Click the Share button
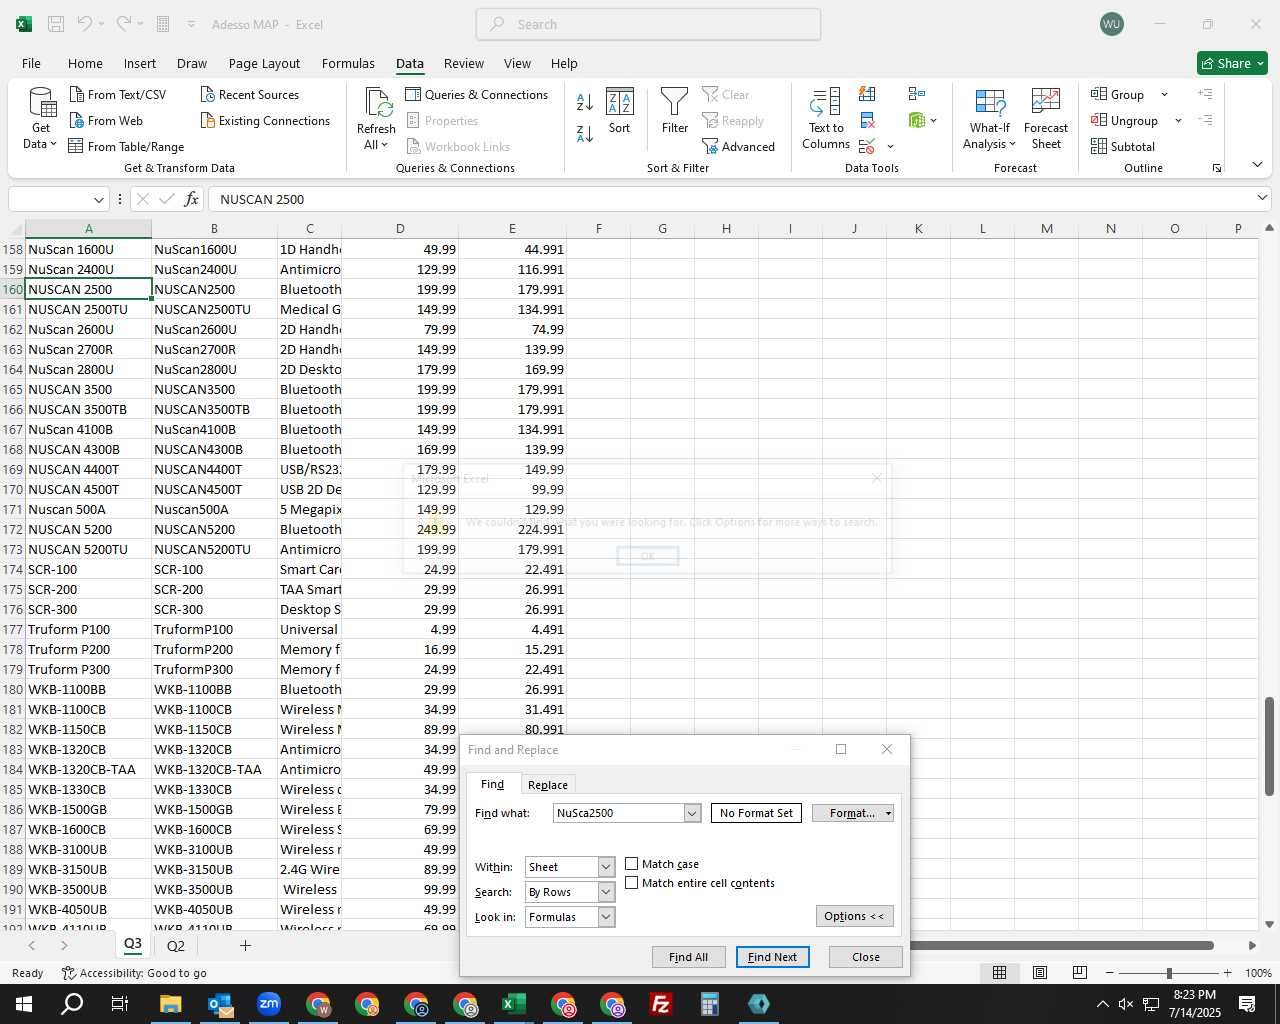 tap(1232, 63)
